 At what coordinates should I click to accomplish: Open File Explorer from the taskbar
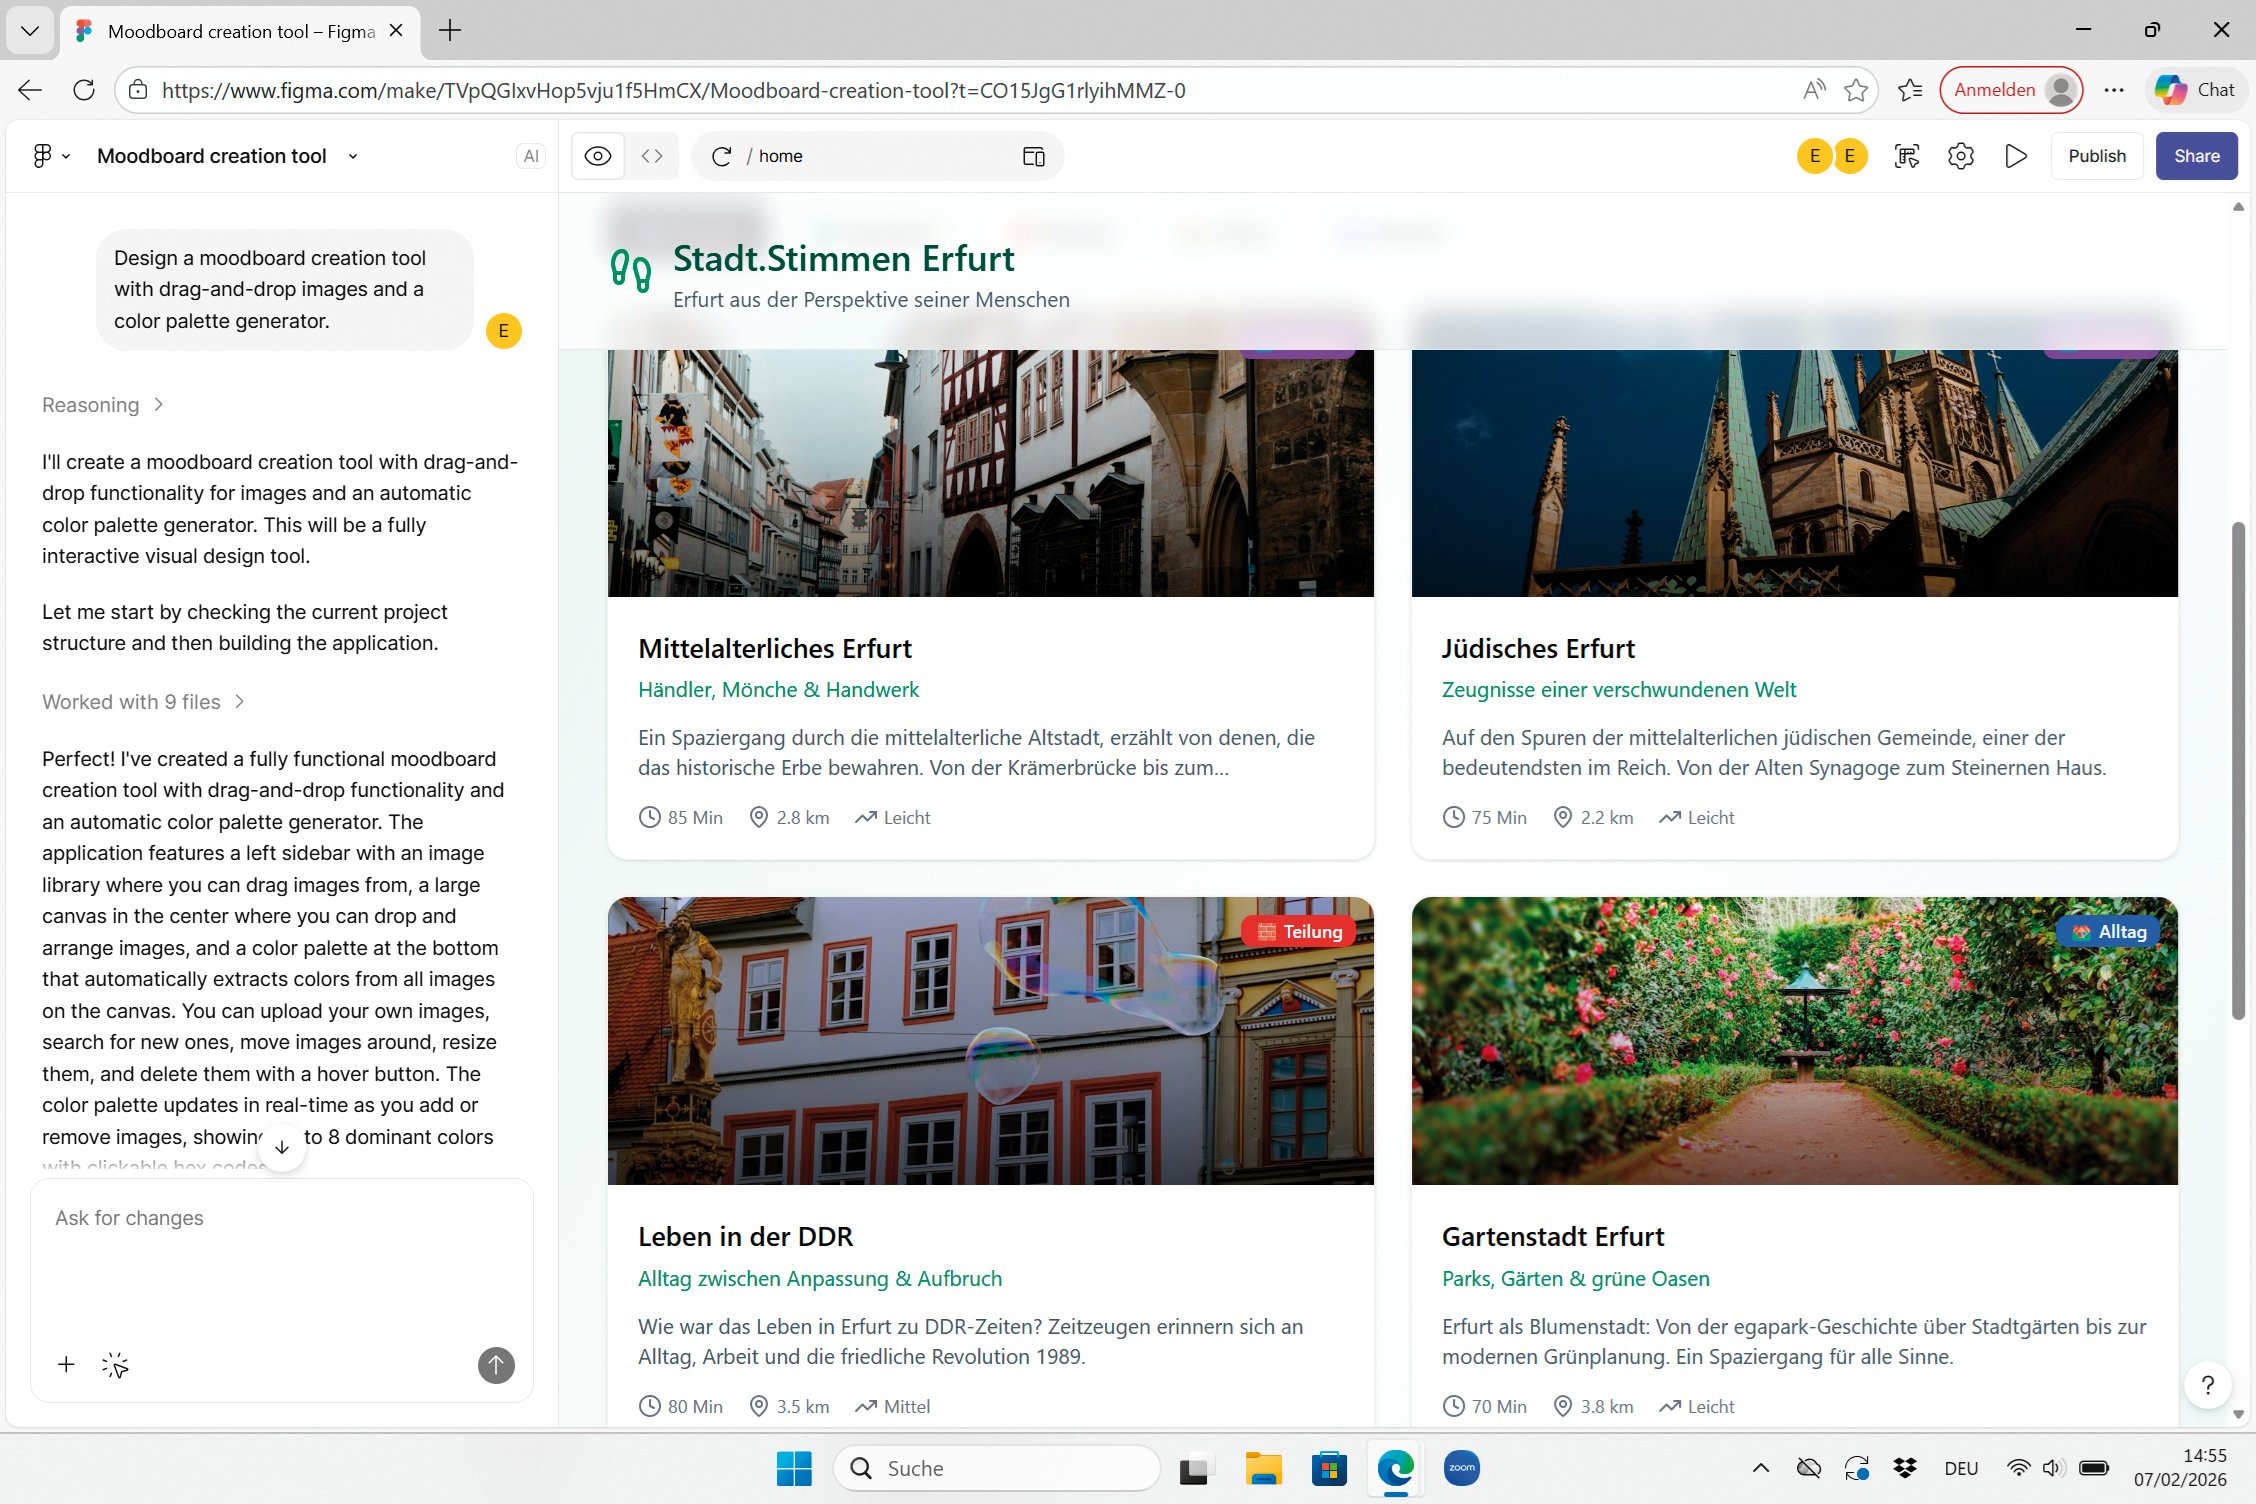pos(1263,1468)
